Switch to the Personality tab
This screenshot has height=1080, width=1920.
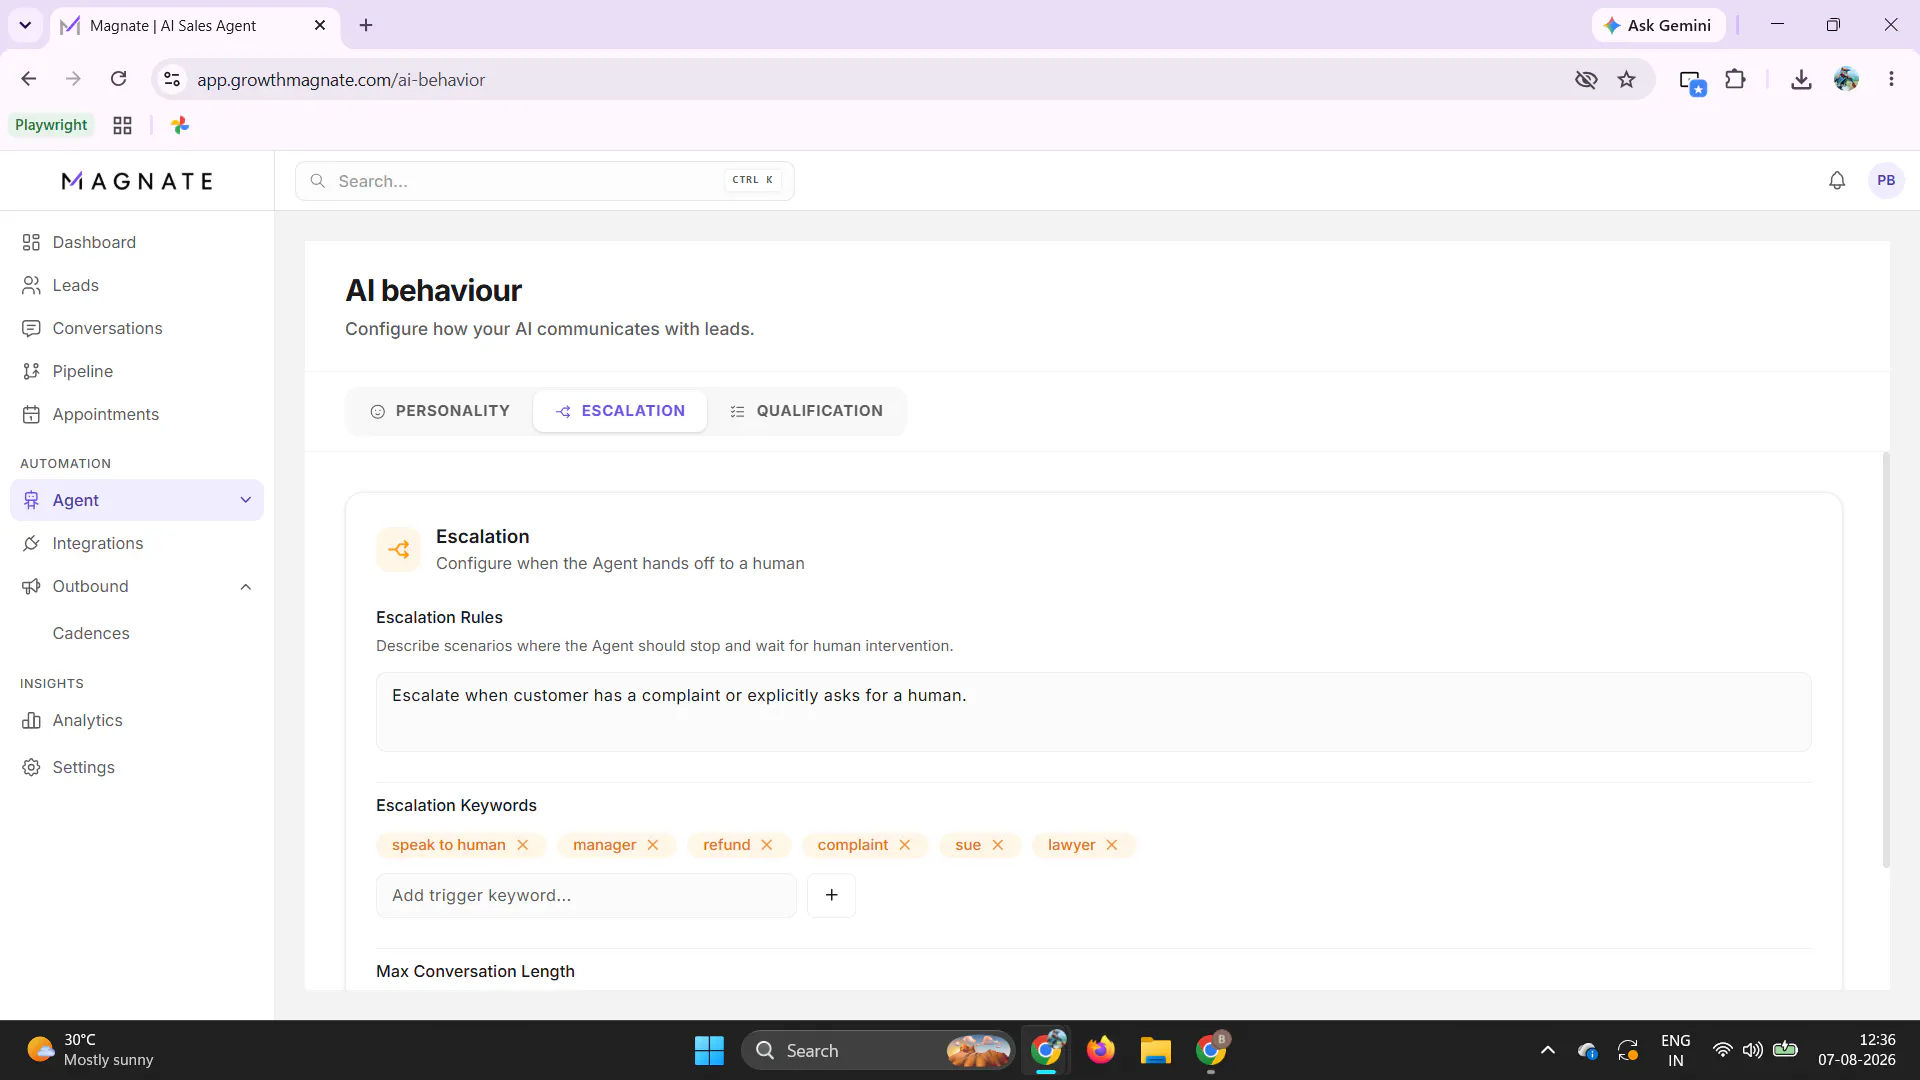tap(440, 411)
